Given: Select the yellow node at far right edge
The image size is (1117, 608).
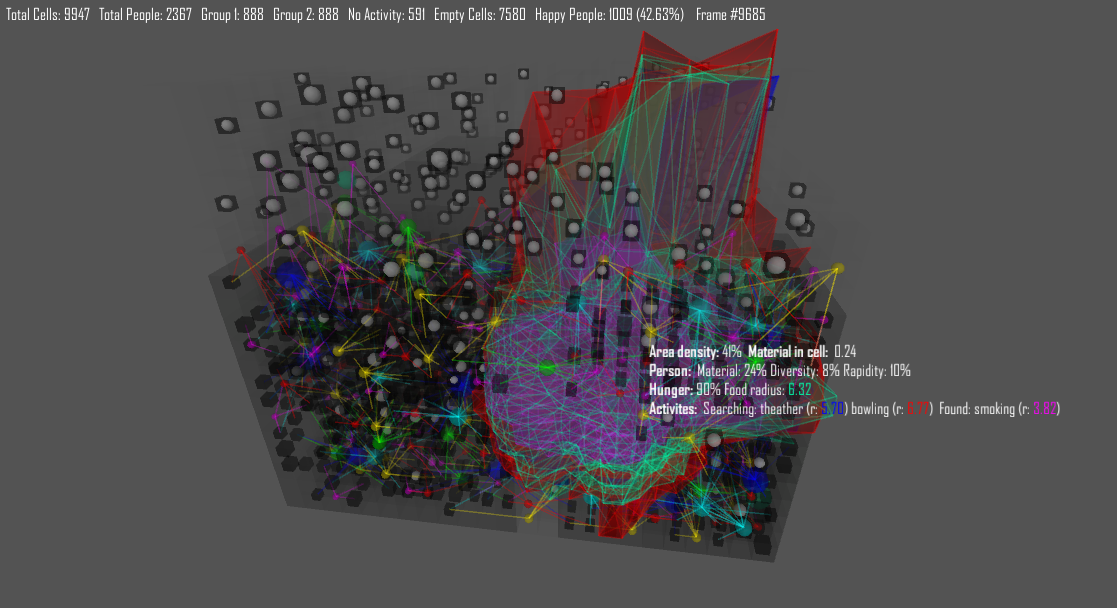Looking at the screenshot, I should coord(838,268).
